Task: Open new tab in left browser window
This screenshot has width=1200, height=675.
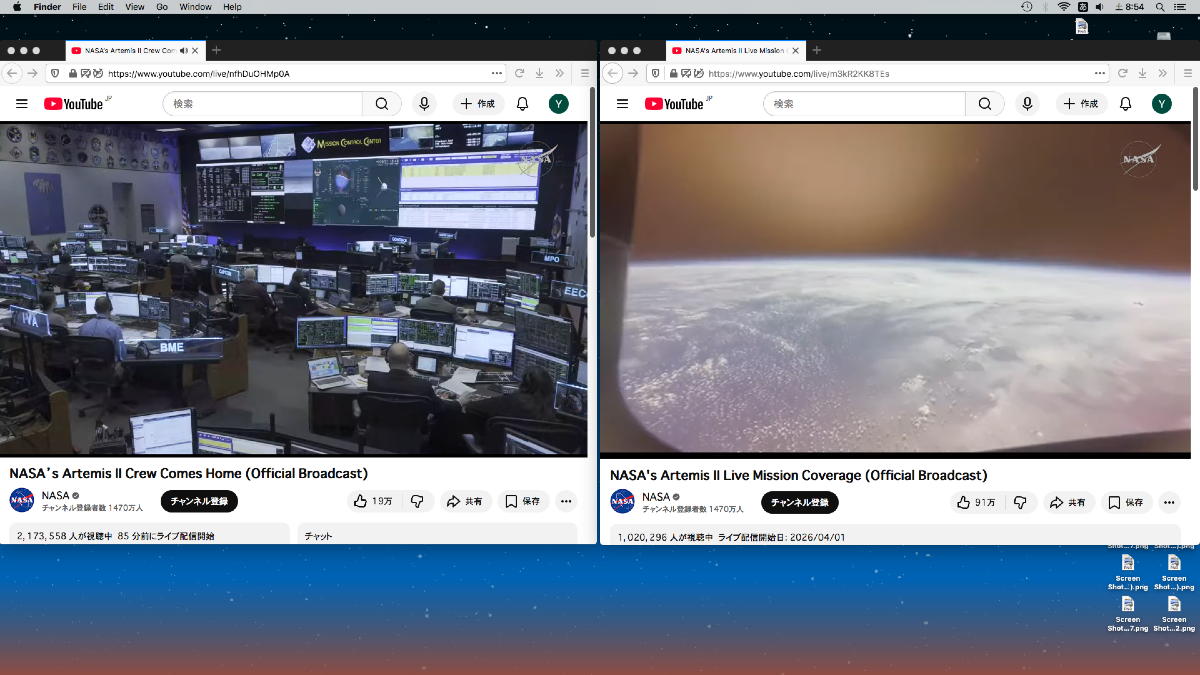Action: coord(216,50)
